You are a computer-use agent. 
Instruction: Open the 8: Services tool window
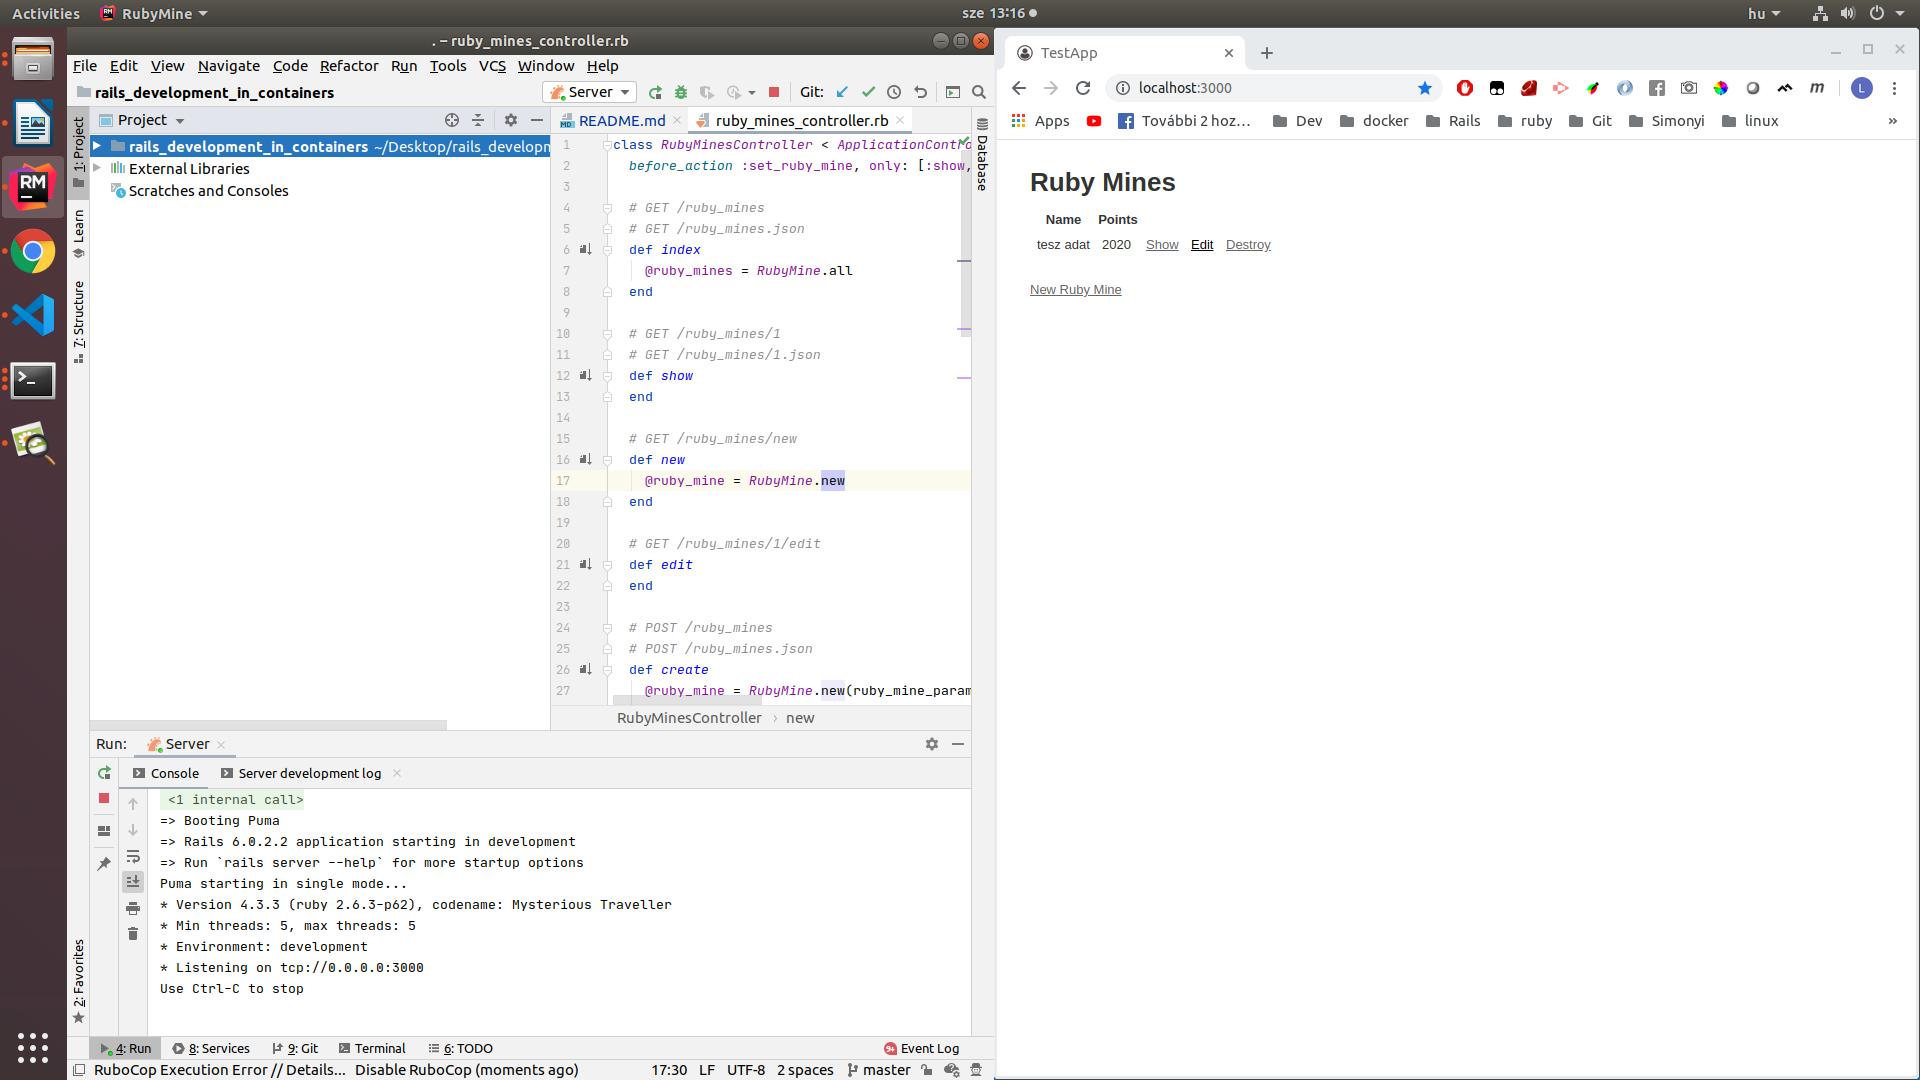(x=211, y=1048)
